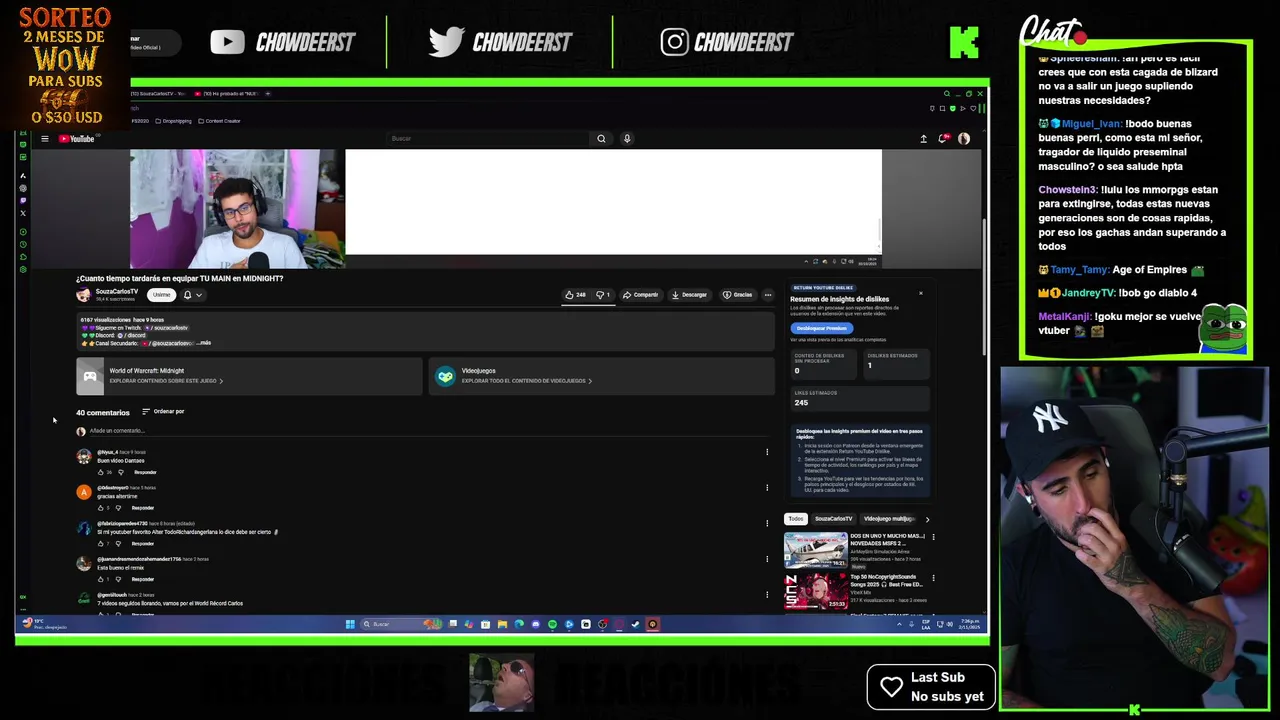Select the Todos filter chip
1280x720 pixels.
click(795, 519)
